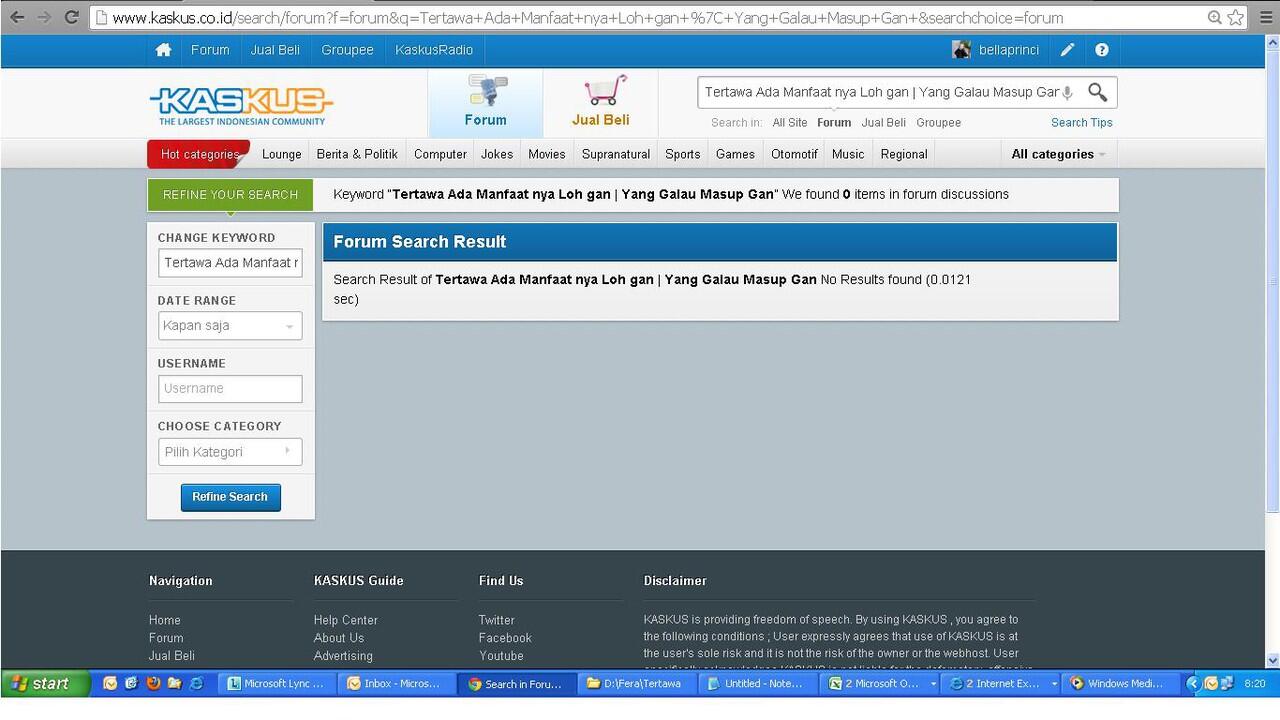Viewport: 1280px width, 720px height.
Task: Click the KASKUS logo
Action: (241, 105)
